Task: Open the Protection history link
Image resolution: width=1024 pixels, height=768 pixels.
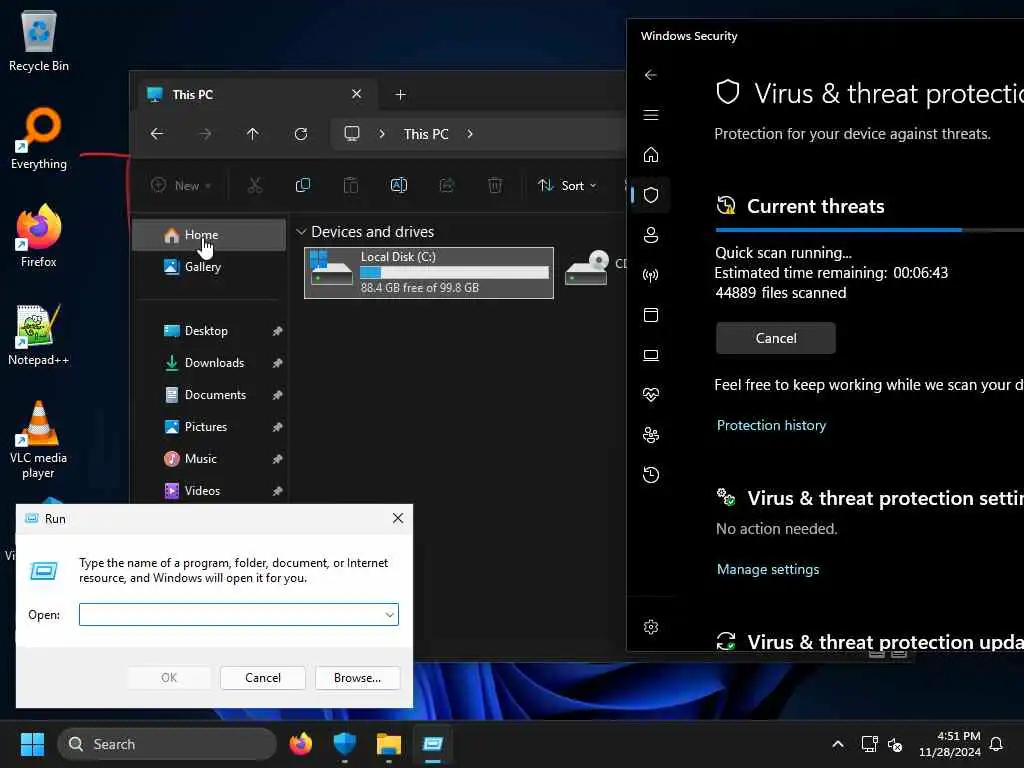Action: click(771, 425)
